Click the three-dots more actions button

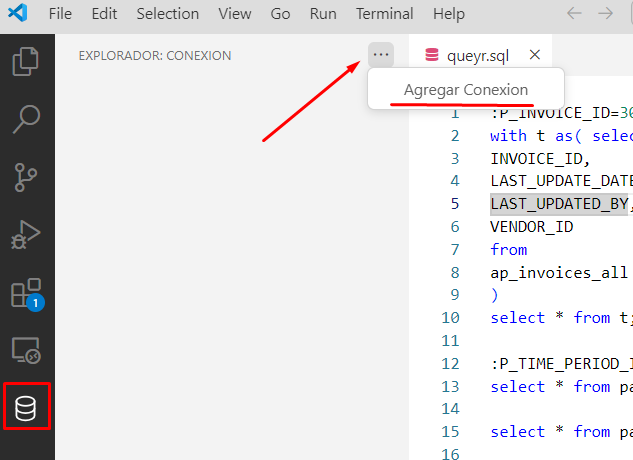381,55
